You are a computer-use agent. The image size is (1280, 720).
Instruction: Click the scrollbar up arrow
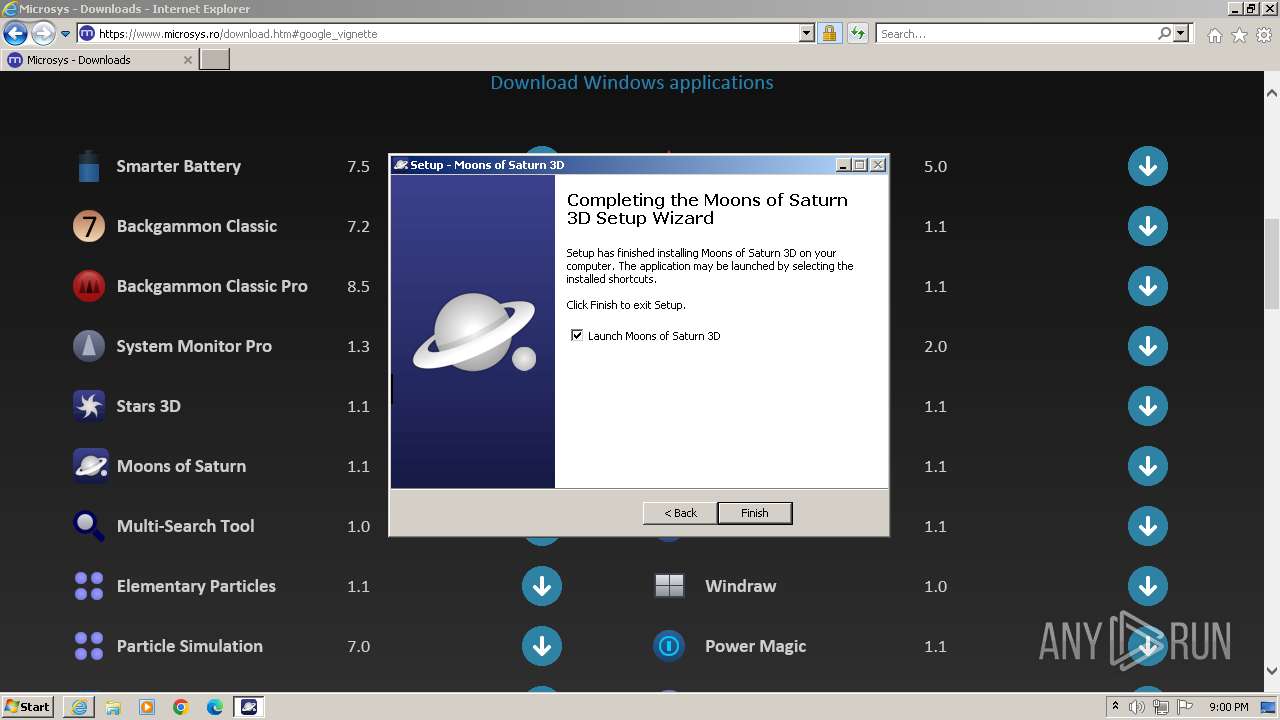(x=1272, y=92)
